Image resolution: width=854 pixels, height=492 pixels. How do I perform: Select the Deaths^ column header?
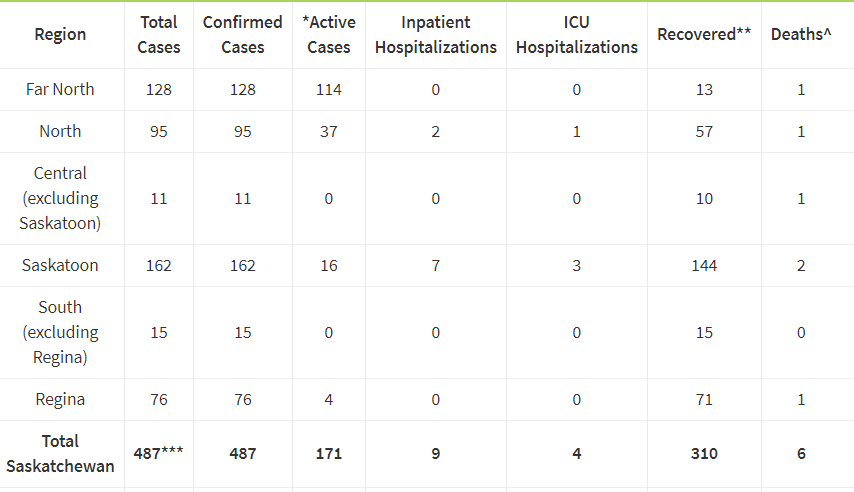(x=801, y=34)
